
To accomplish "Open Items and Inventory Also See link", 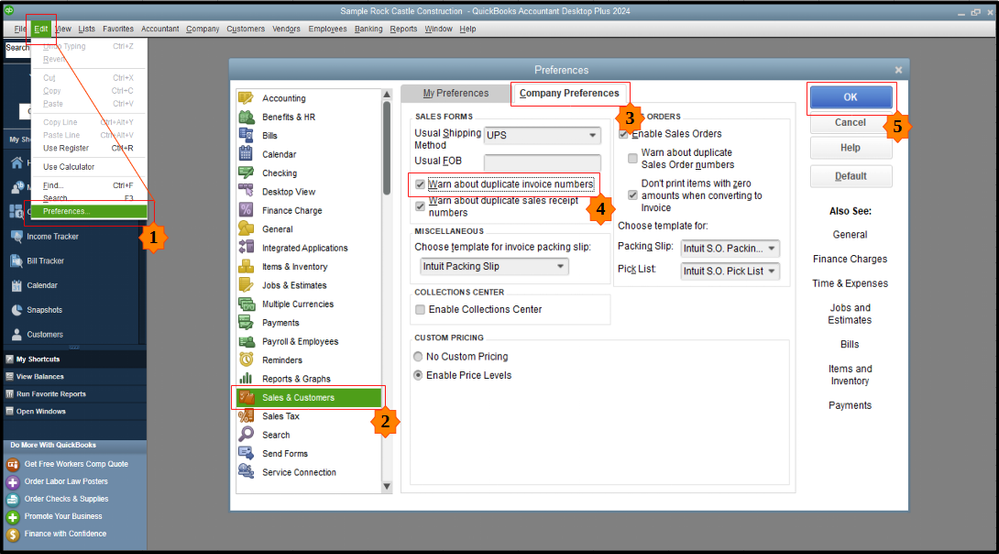I will point(850,374).
